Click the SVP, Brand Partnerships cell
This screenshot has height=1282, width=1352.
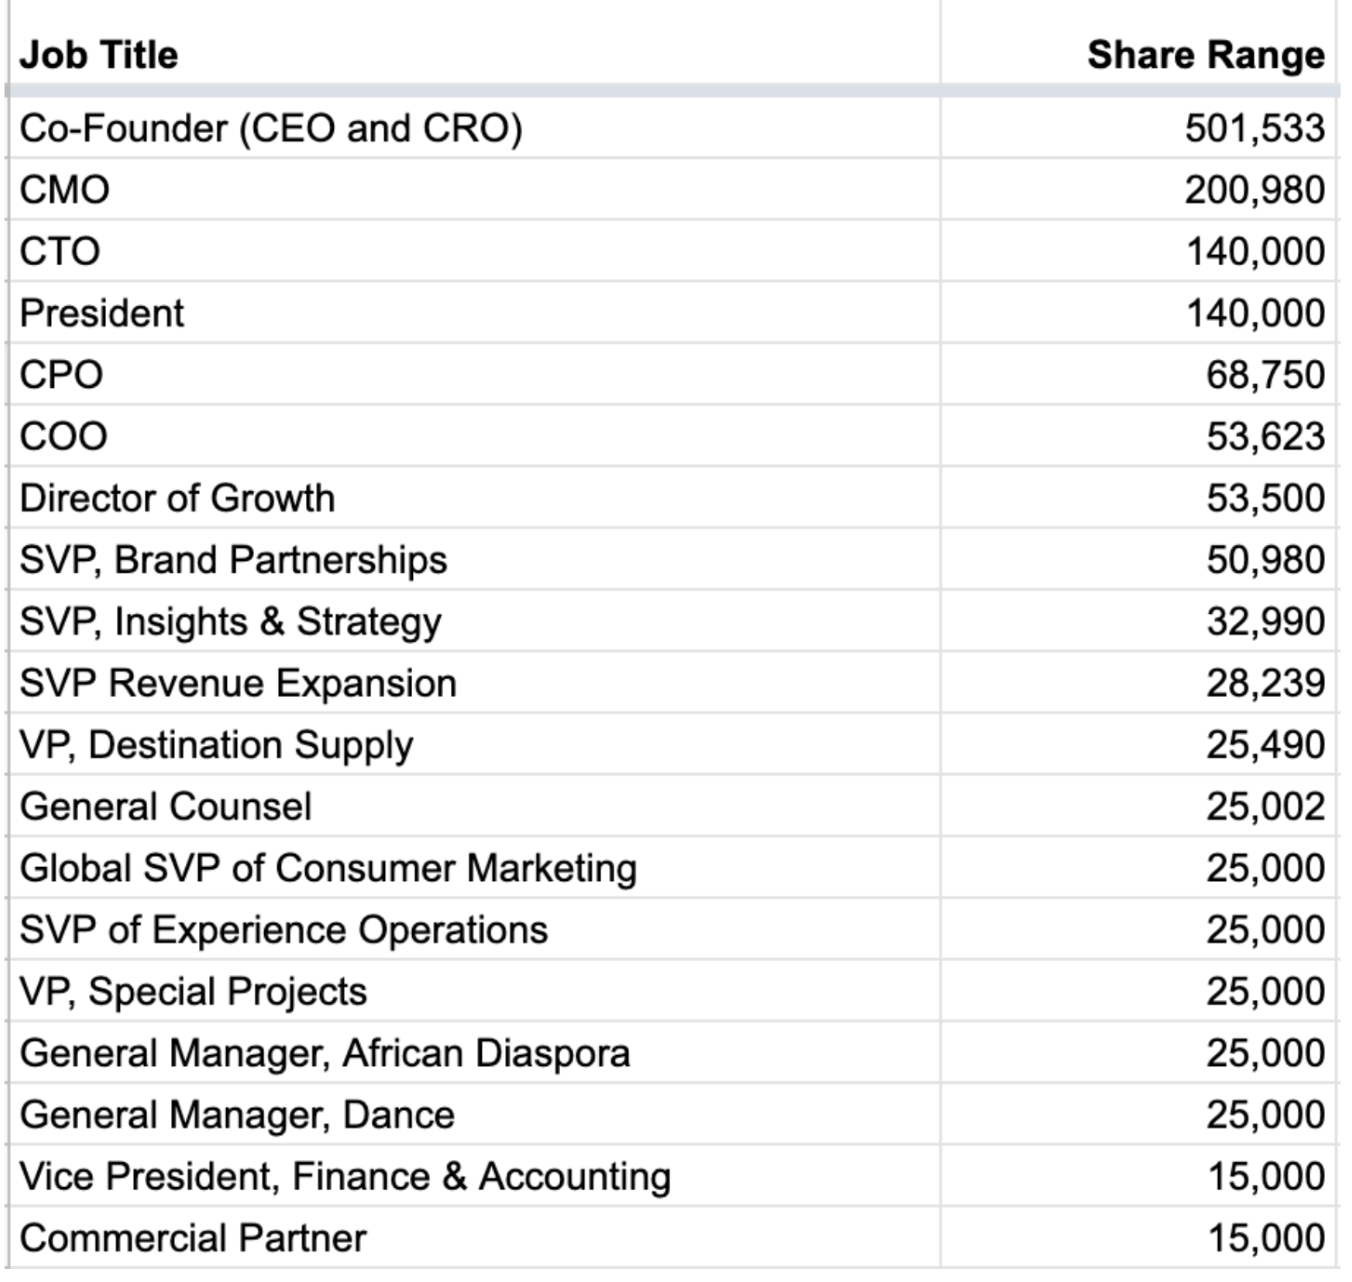[233, 560]
